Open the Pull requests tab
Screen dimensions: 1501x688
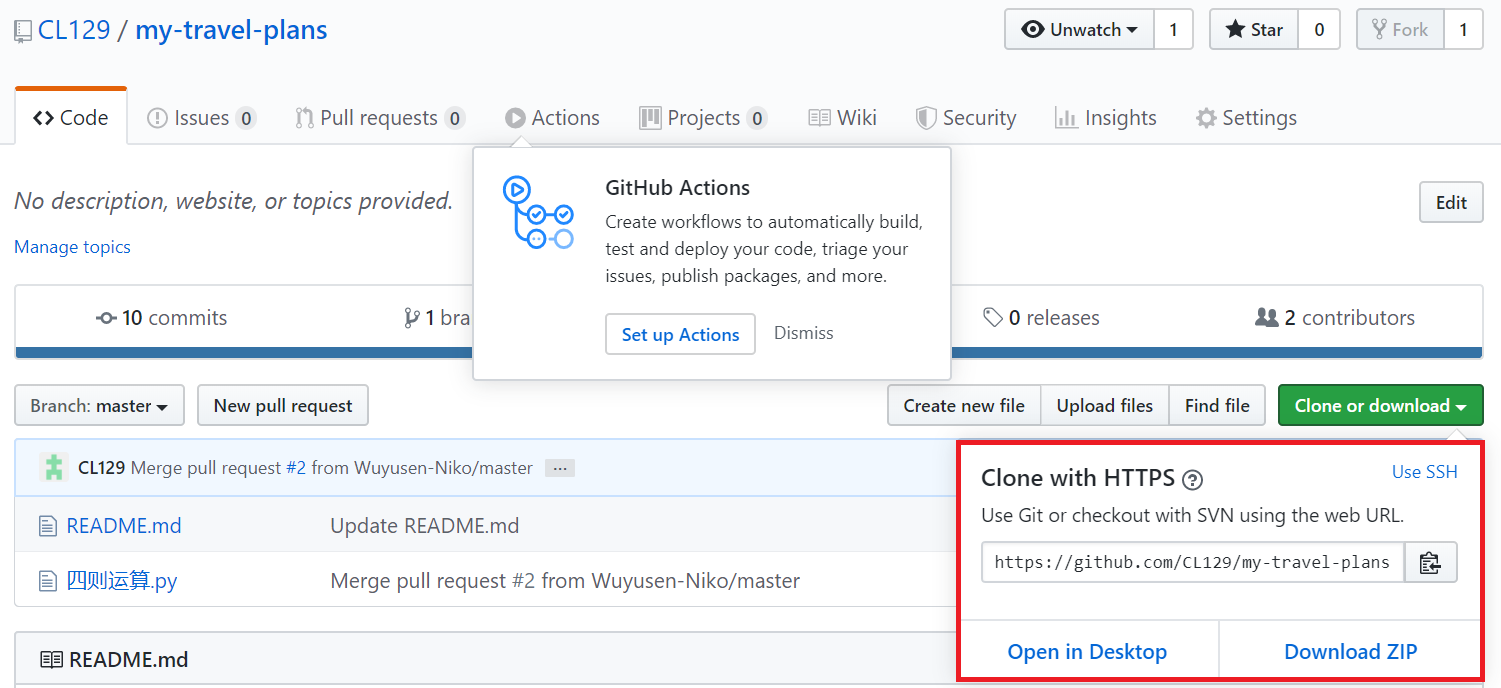click(x=380, y=118)
